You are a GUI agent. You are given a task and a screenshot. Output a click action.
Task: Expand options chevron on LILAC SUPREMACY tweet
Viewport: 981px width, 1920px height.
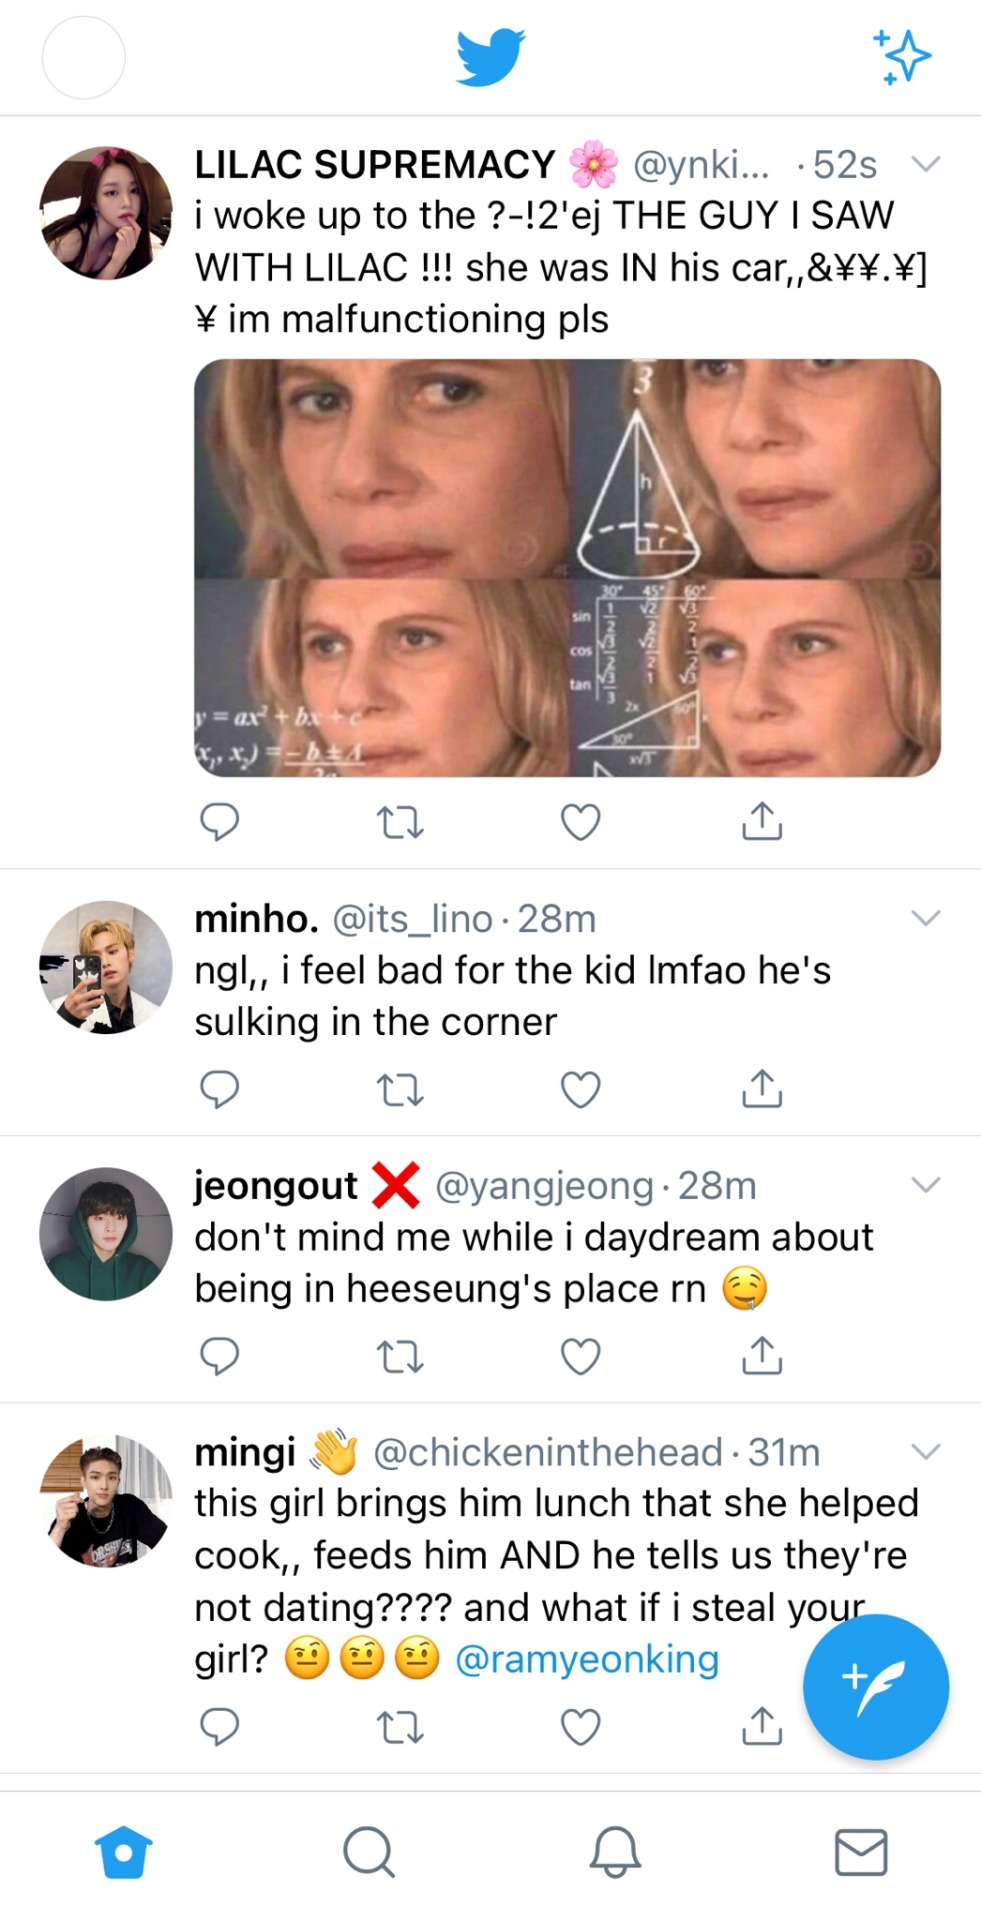[x=926, y=164]
